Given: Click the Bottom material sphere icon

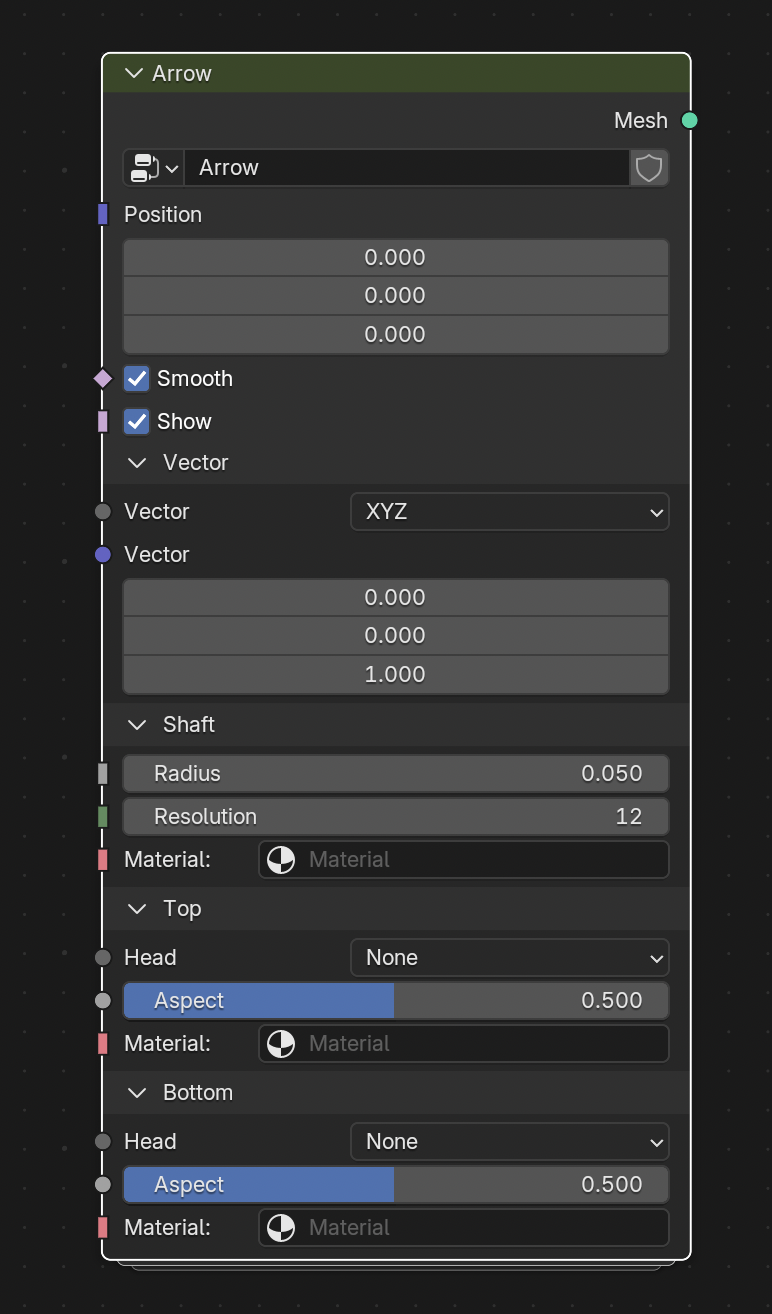Looking at the screenshot, I should (x=281, y=1228).
